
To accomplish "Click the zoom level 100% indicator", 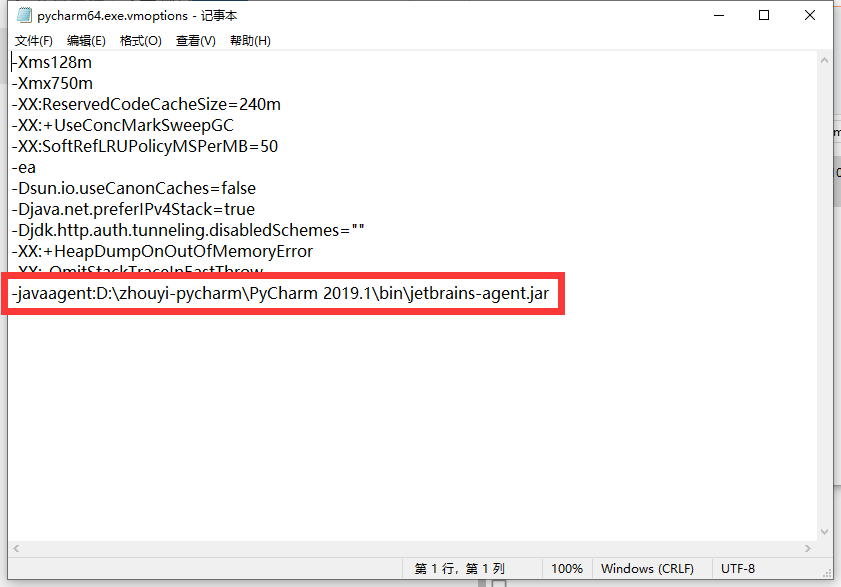I will pos(566,568).
